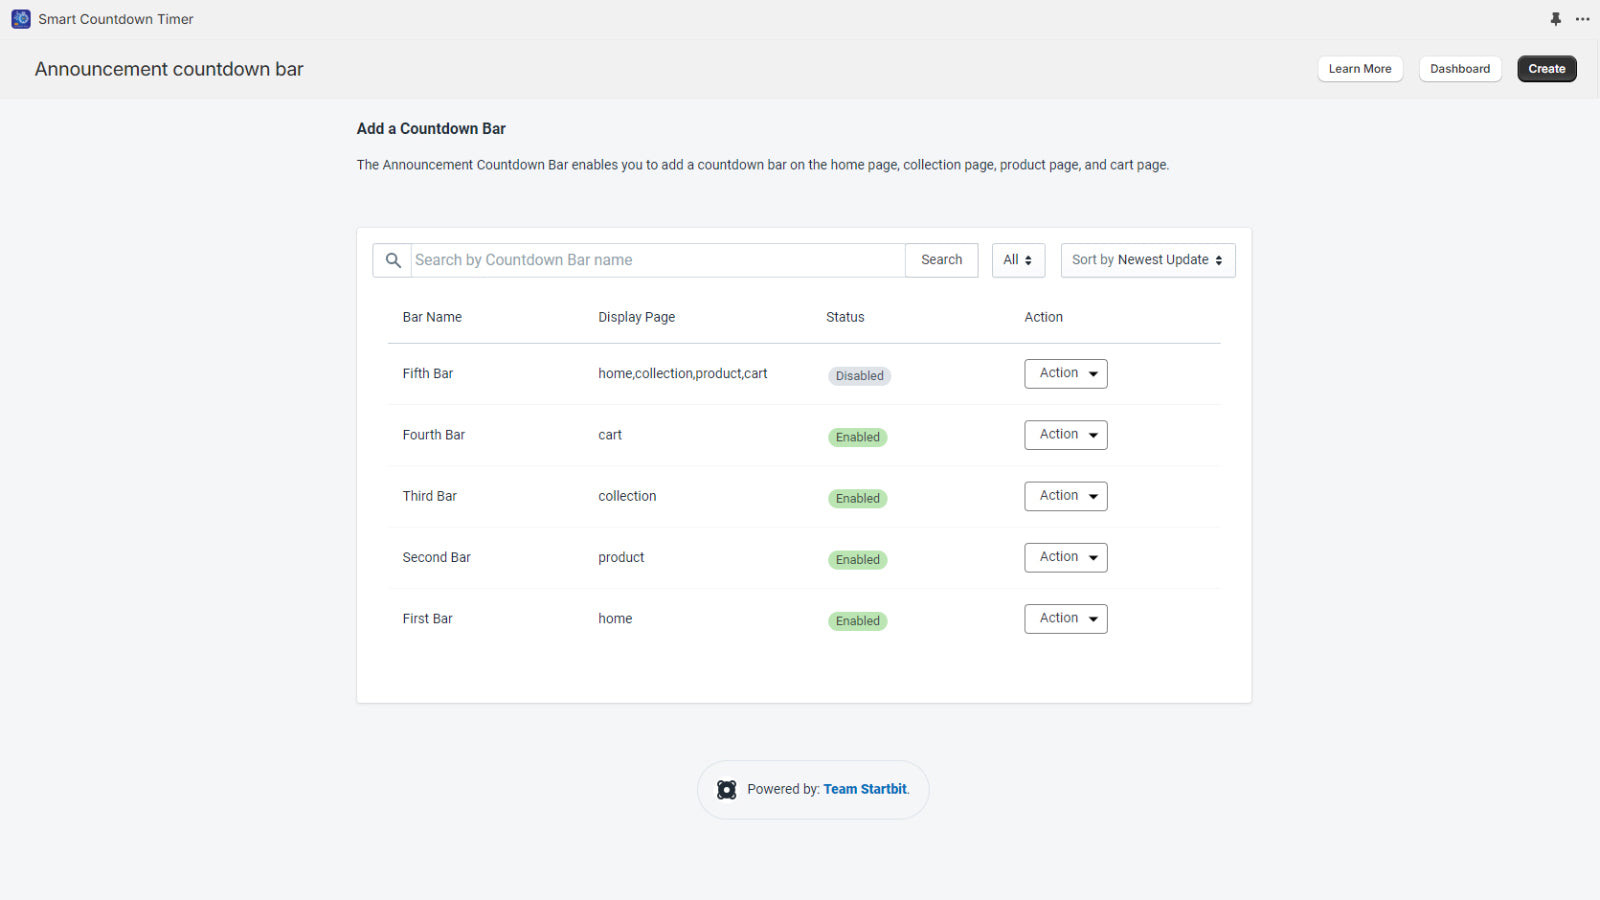The width and height of the screenshot is (1600, 900).
Task: Follow the Team Startbit link
Action: (865, 790)
